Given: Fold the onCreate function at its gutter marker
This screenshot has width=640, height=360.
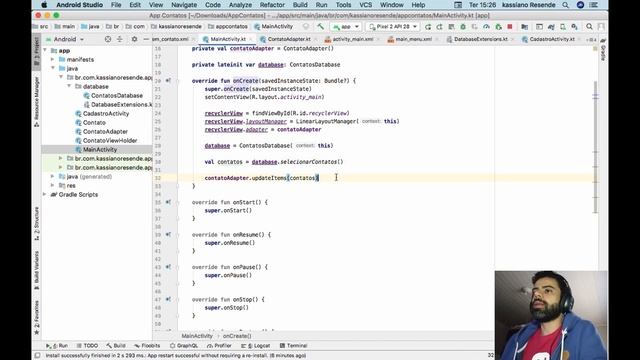Looking at the screenshot, I should 178,81.
